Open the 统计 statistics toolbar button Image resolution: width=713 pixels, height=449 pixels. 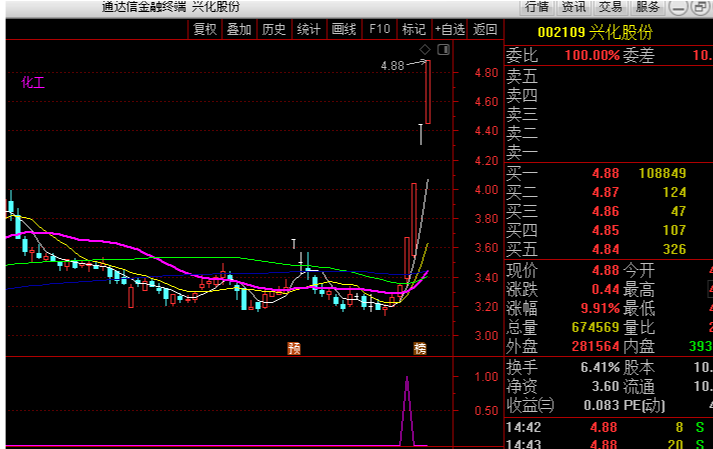click(309, 30)
